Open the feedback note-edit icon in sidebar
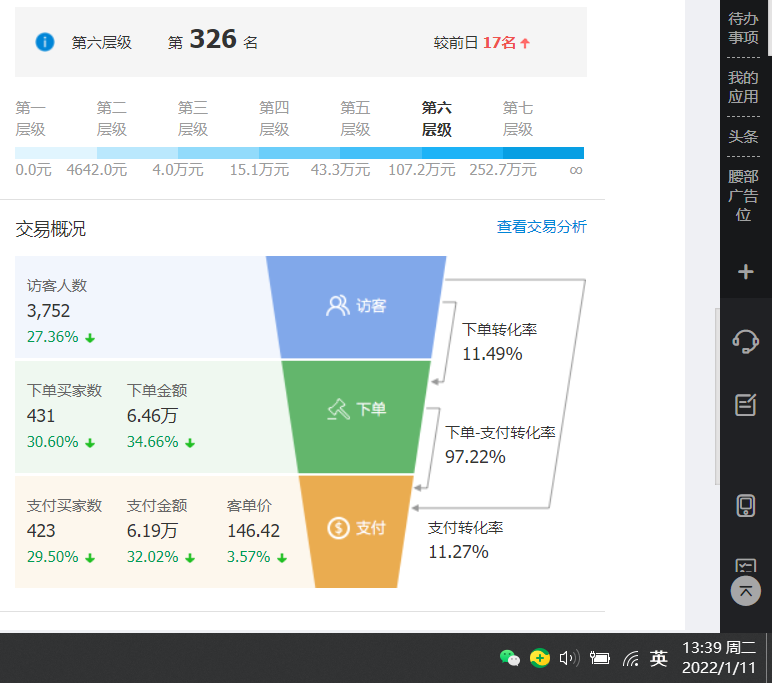 [745, 405]
